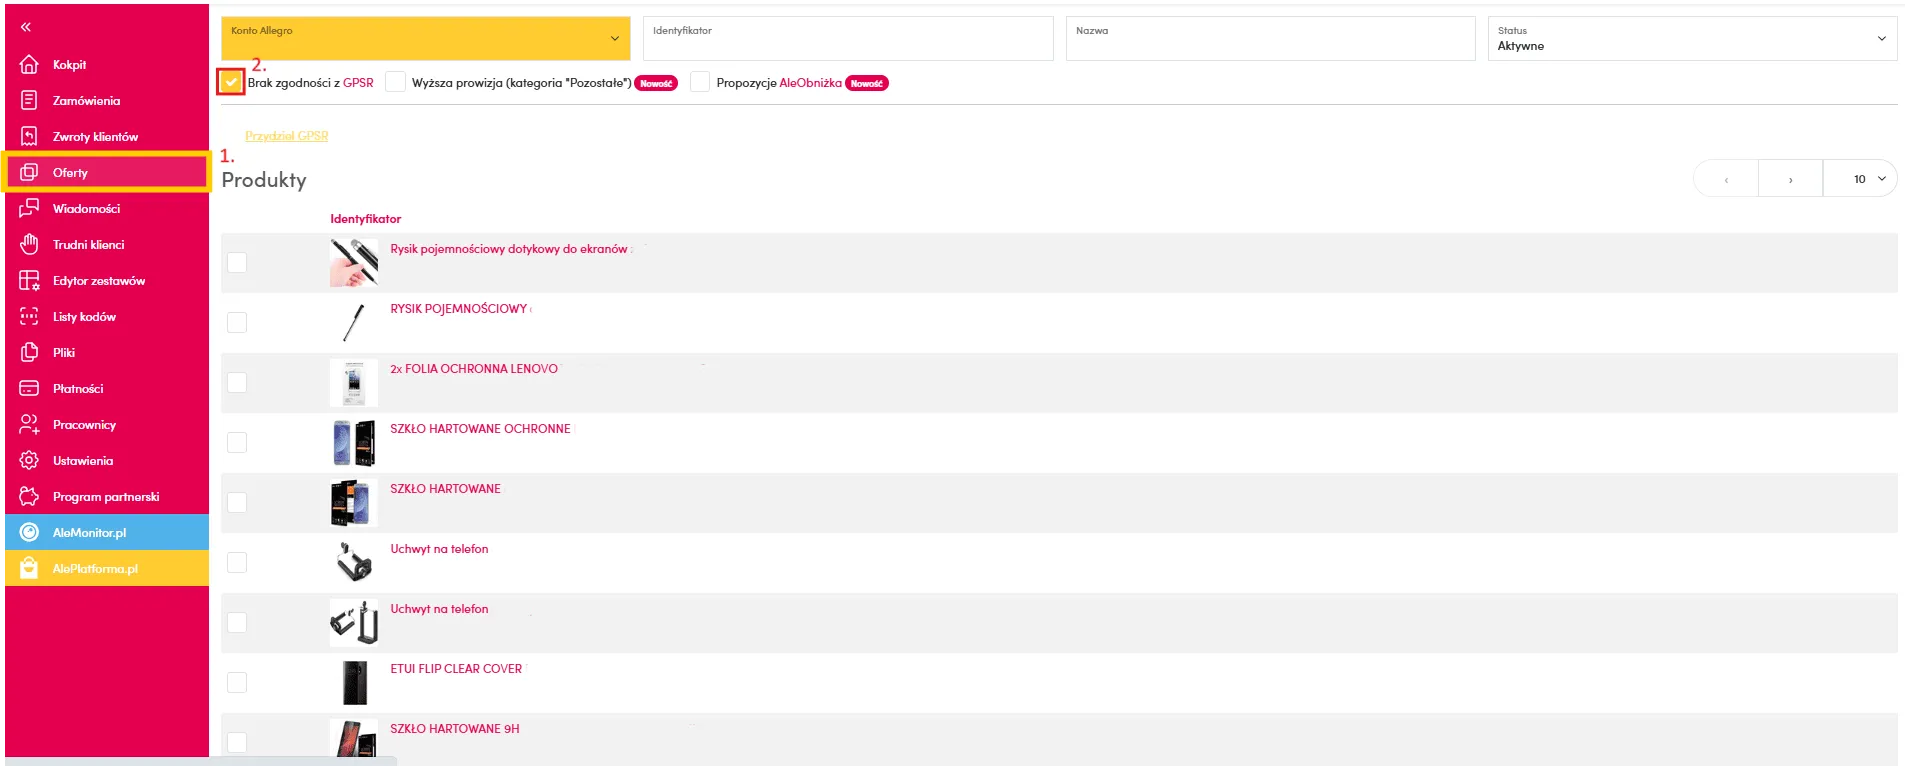Open the Status Aktywne dropdown
1905x766 pixels.
click(x=1691, y=38)
